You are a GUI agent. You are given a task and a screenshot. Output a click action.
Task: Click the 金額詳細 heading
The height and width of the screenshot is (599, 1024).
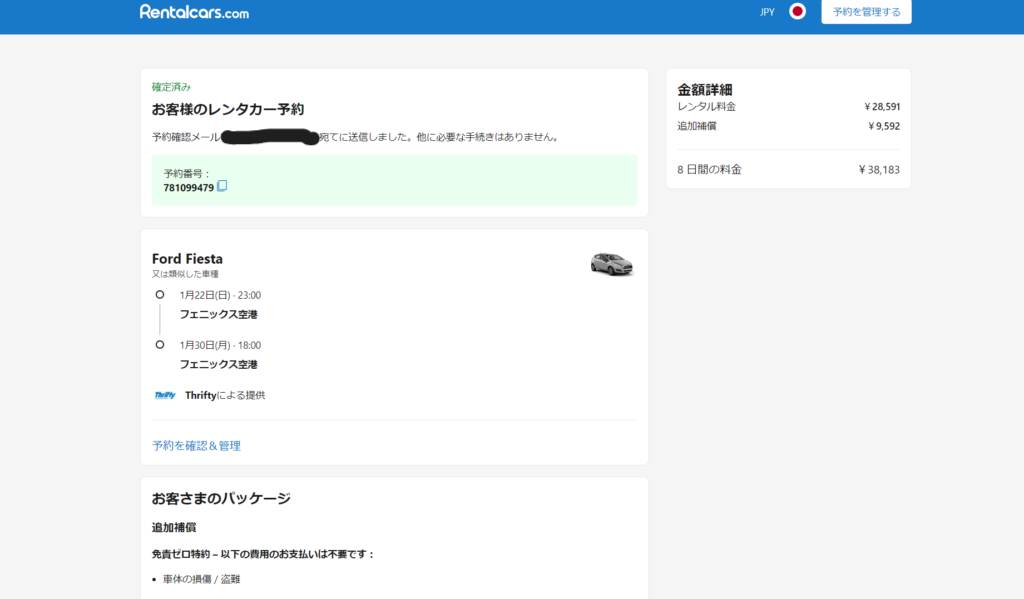tap(705, 89)
